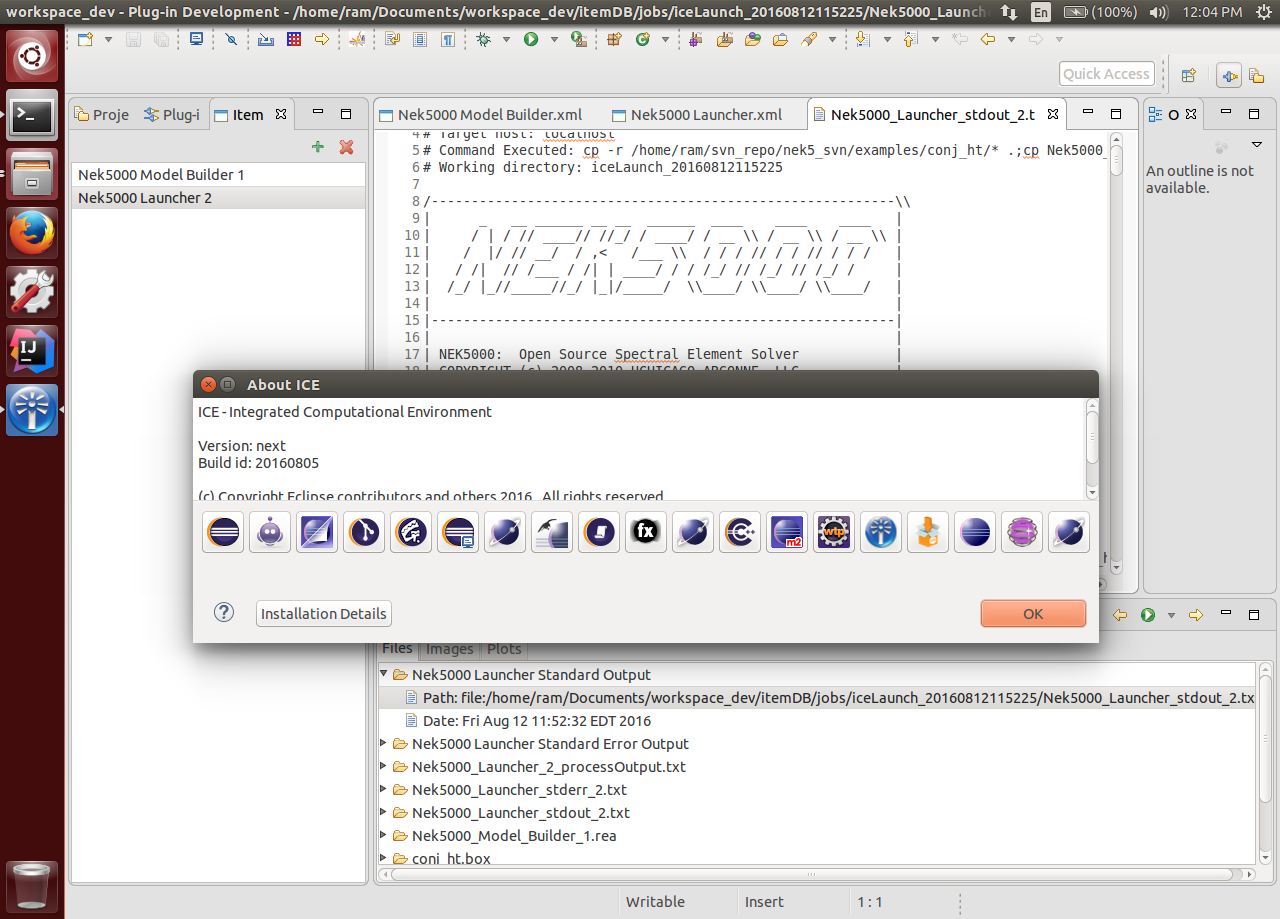Click the Writable status bar entry

(655, 902)
